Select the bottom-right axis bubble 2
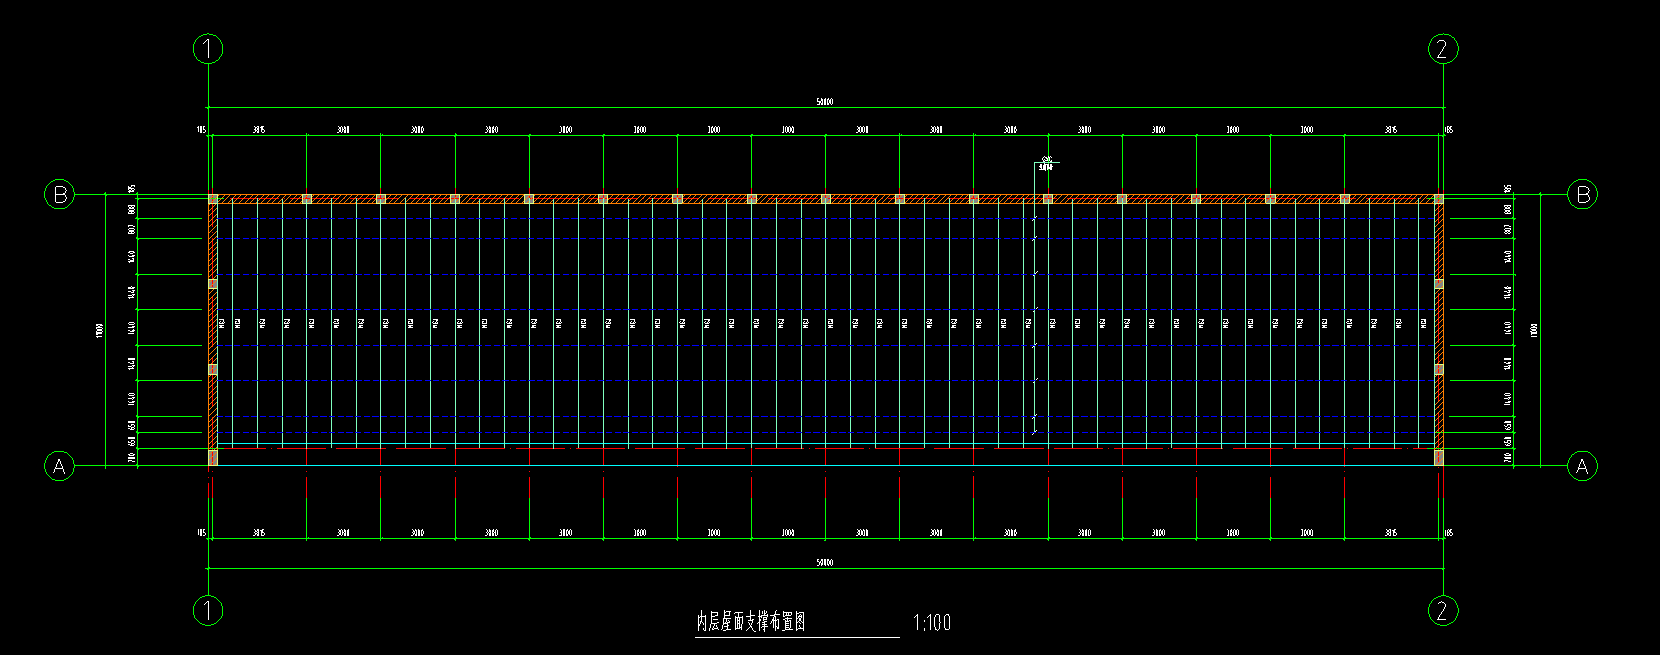This screenshot has width=1660, height=655. [x=1442, y=610]
